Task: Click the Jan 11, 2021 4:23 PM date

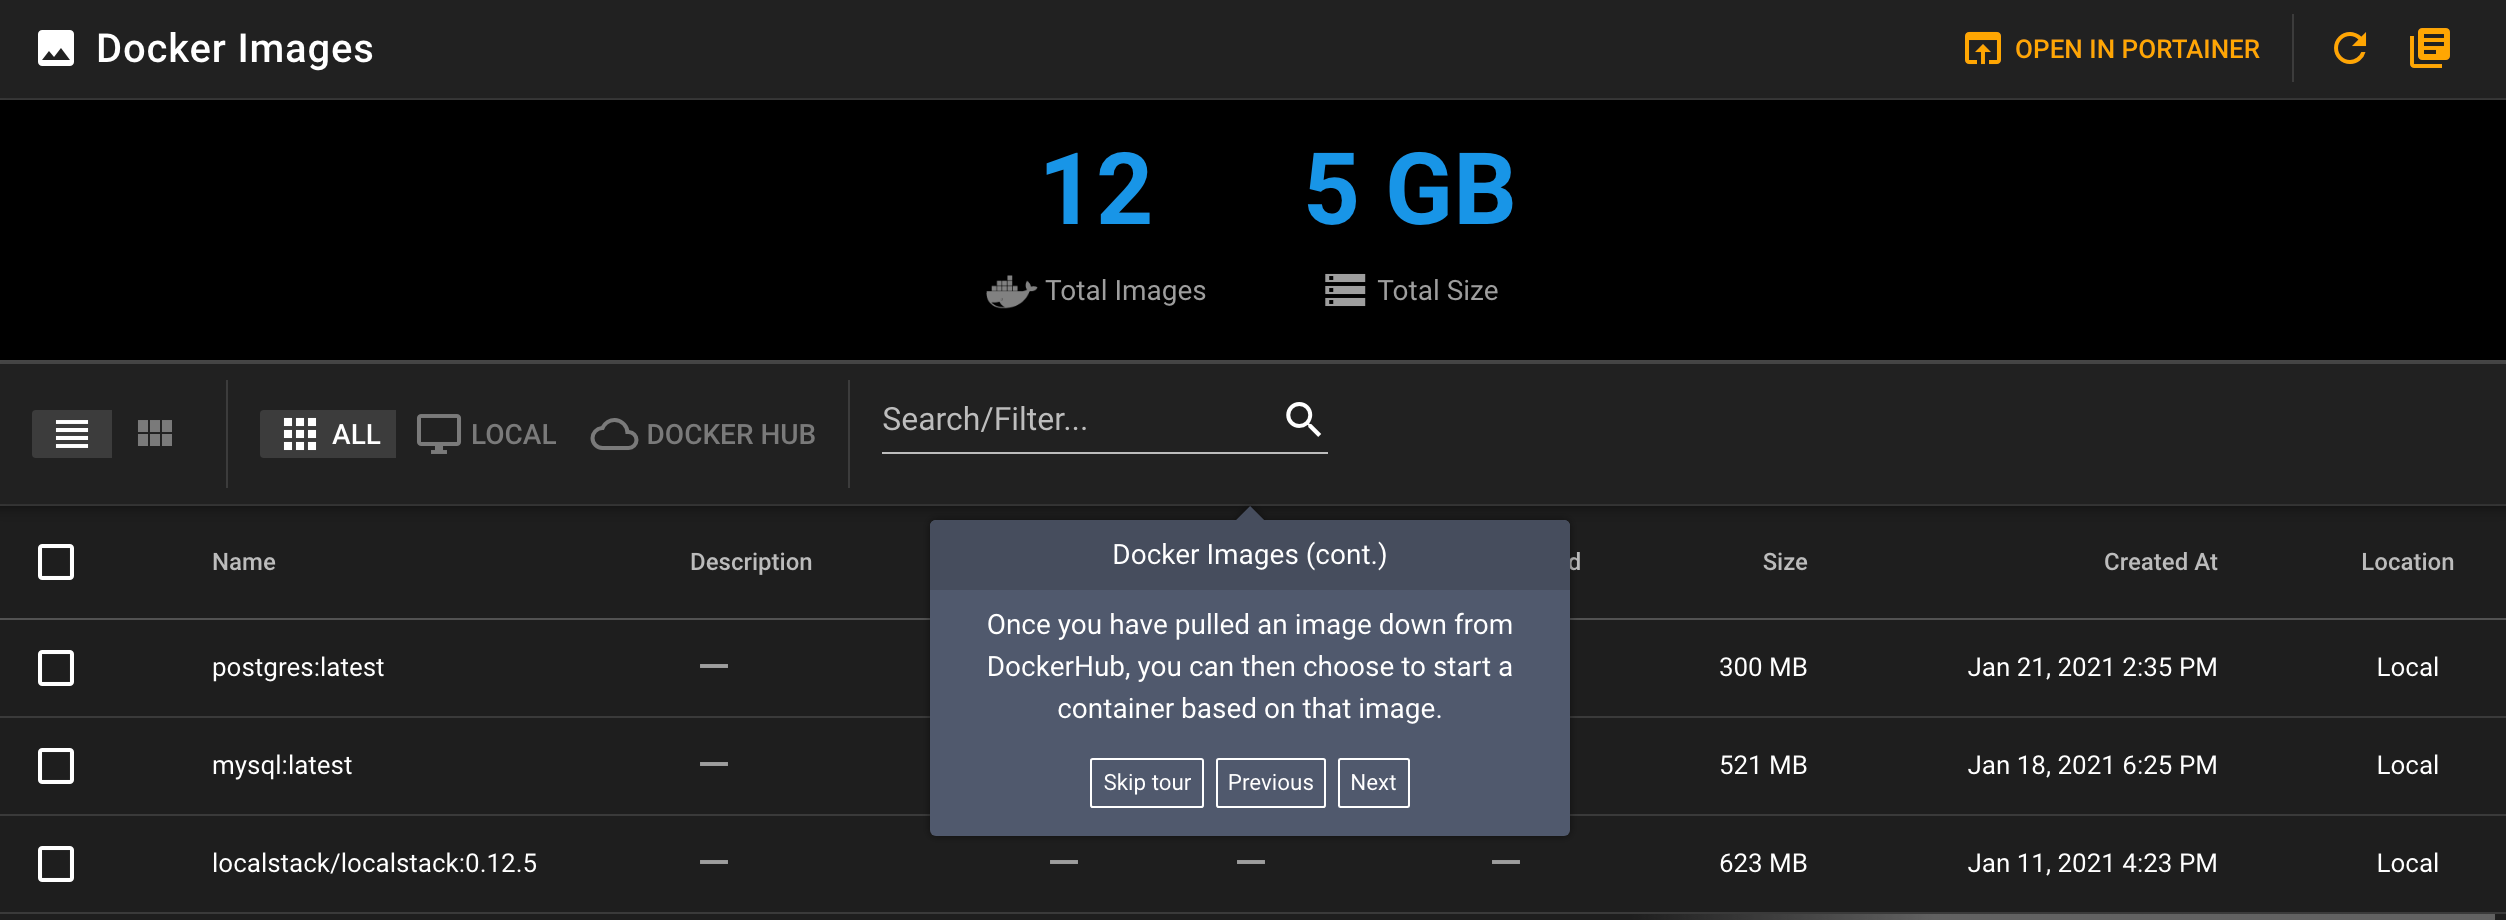Action: coord(2093,863)
